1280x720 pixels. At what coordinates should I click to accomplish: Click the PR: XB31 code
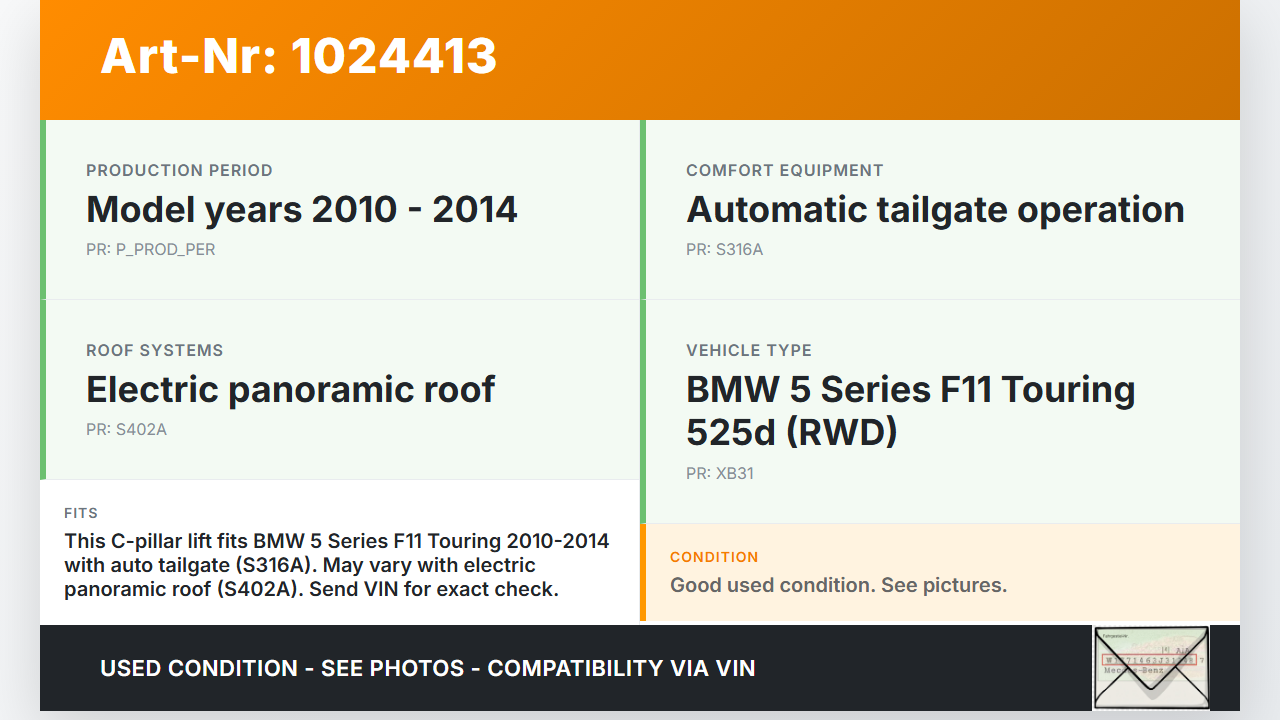[x=719, y=473]
